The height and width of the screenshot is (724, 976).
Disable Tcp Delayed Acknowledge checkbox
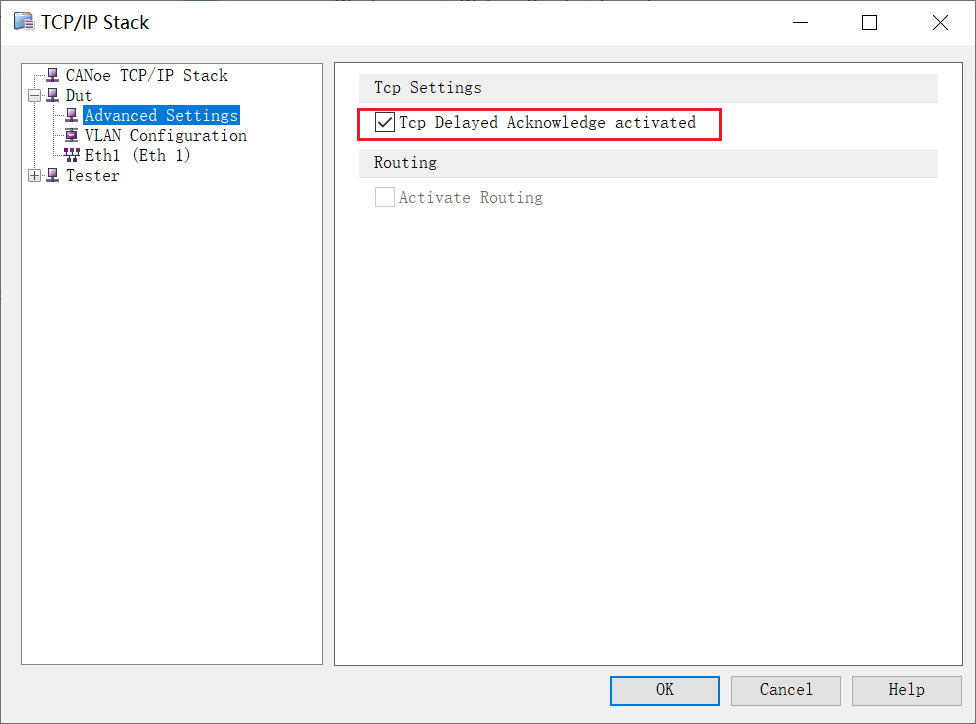385,123
